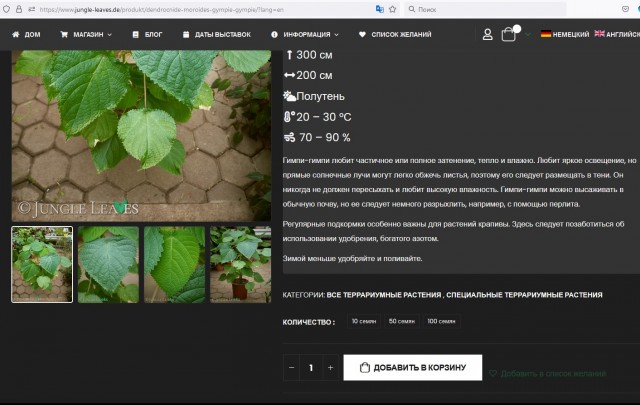This screenshot has height=405, width=640.
Task: Select the second leaf close-up thumbnail
Action: click(108, 265)
